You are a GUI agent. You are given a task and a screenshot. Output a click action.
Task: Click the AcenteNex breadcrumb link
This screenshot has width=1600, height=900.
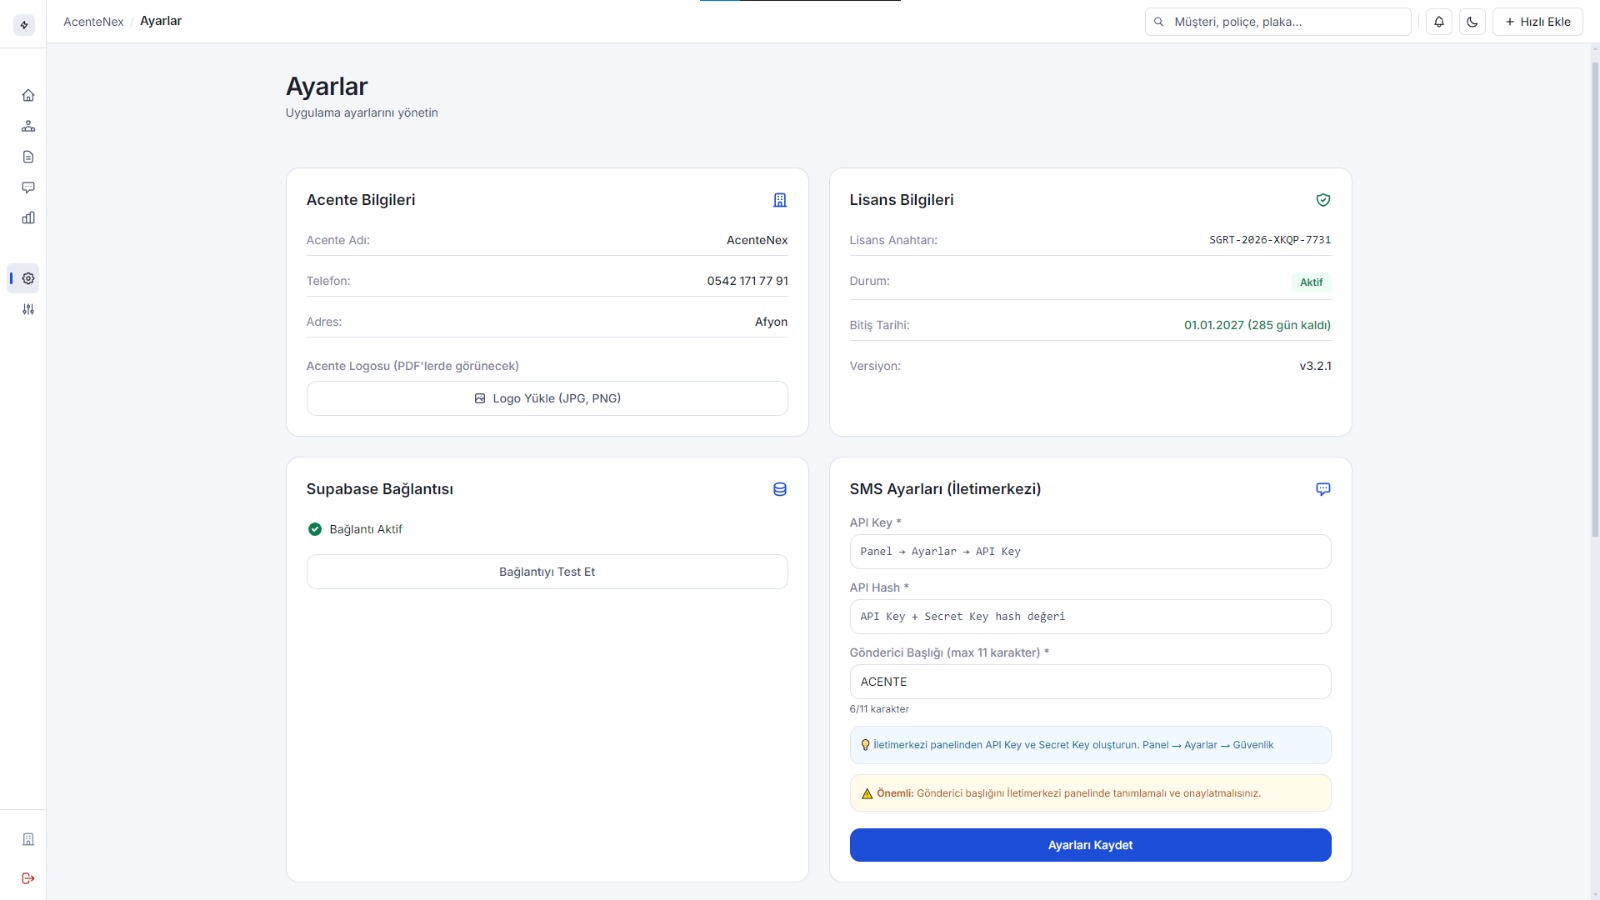pyautogui.click(x=93, y=21)
